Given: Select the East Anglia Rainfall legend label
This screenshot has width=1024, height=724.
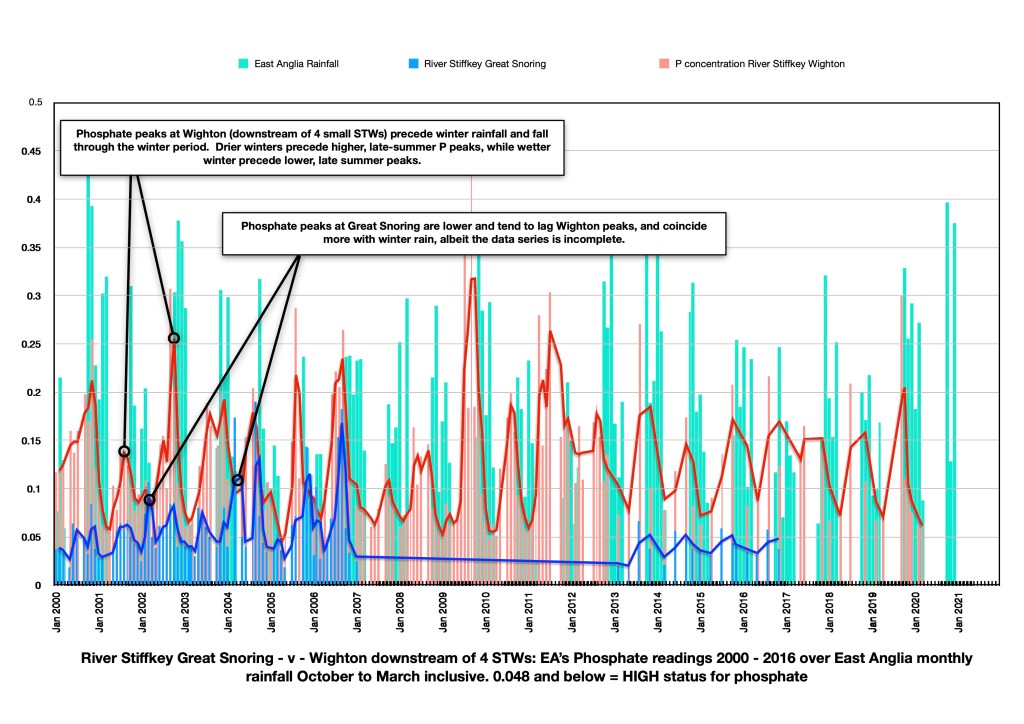Looking at the screenshot, I should click(x=295, y=63).
